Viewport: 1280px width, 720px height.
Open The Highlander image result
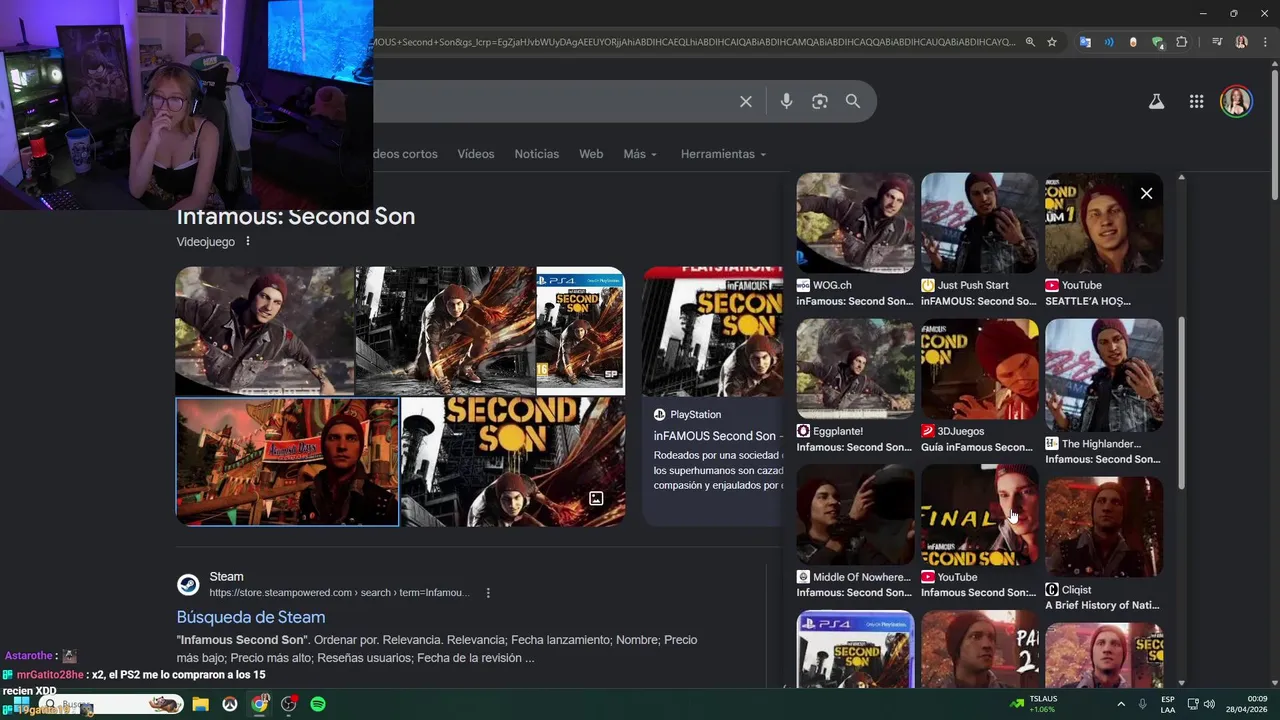pos(1104,392)
